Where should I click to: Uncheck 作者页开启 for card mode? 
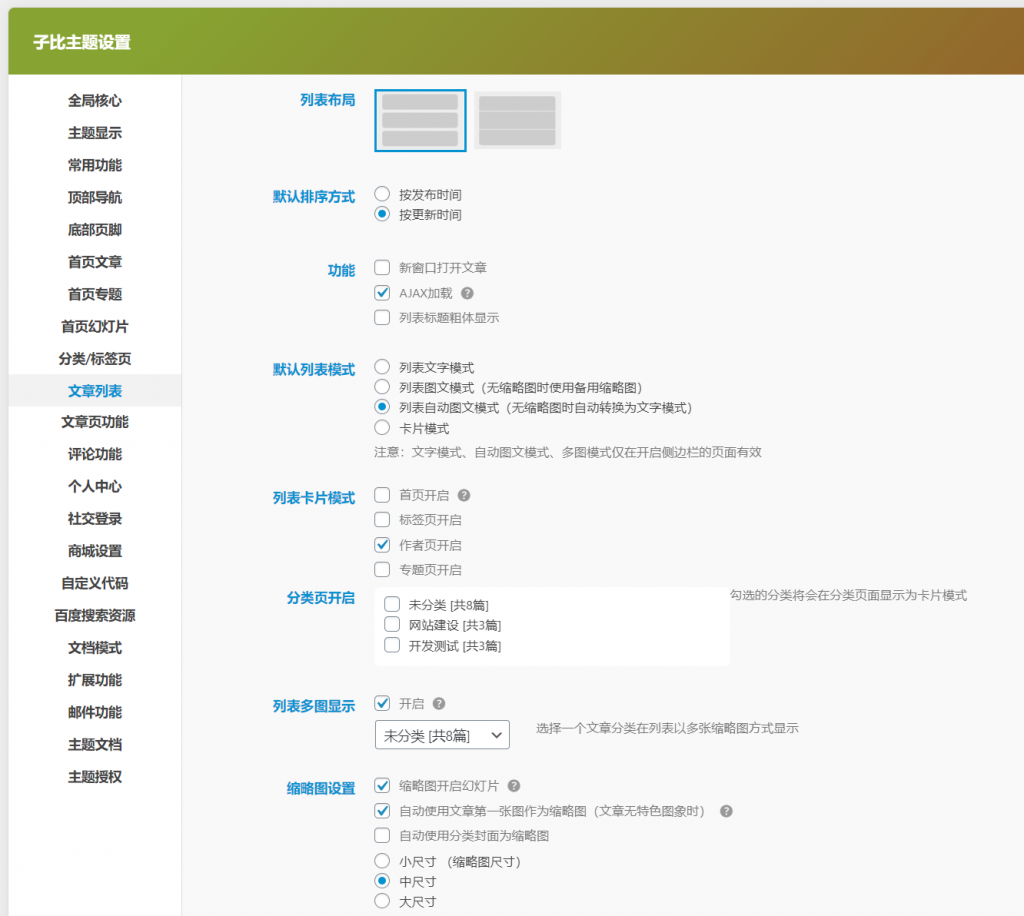click(382, 545)
